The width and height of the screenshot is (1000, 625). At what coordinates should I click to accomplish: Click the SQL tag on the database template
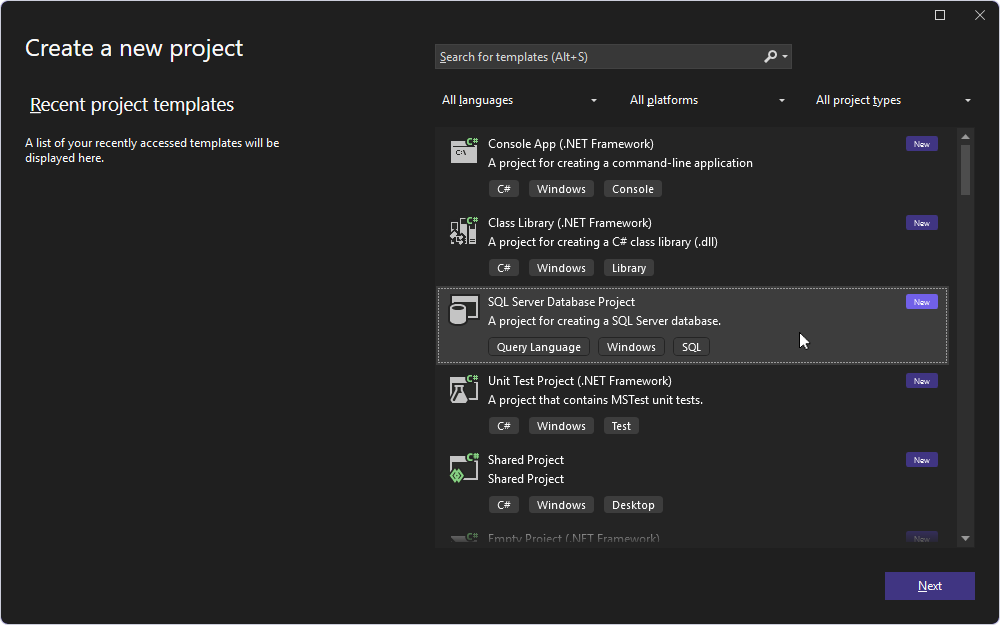click(691, 346)
